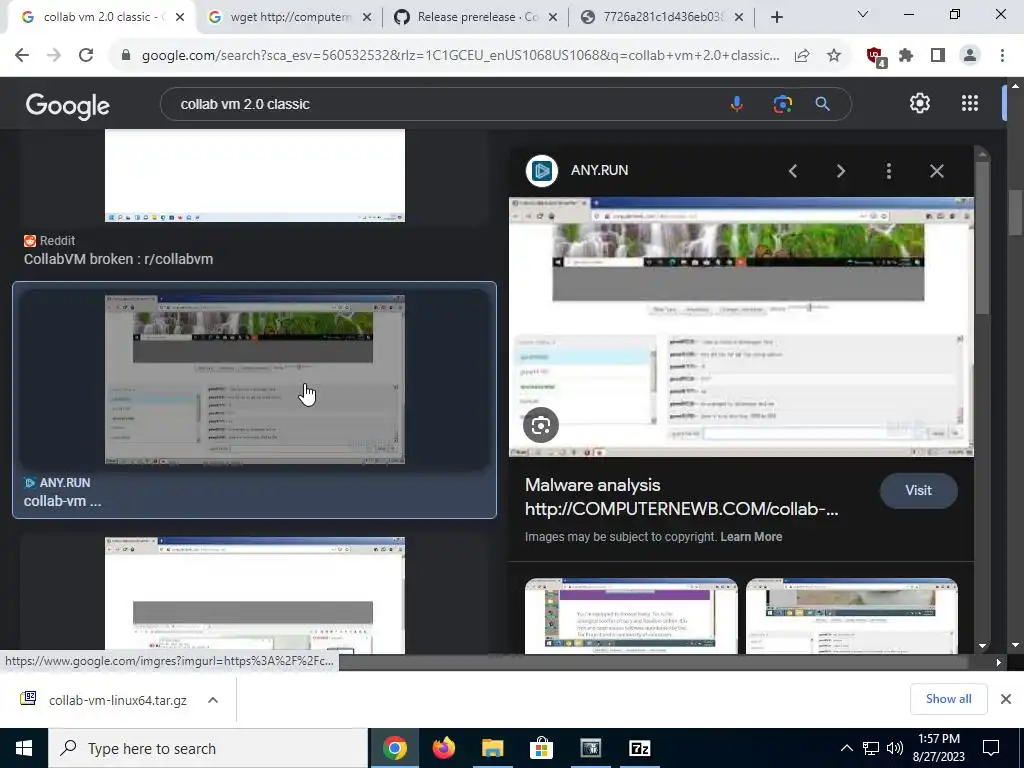Open the Reddit result thumbnail
The height and width of the screenshot is (768, 1024).
coord(255,175)
